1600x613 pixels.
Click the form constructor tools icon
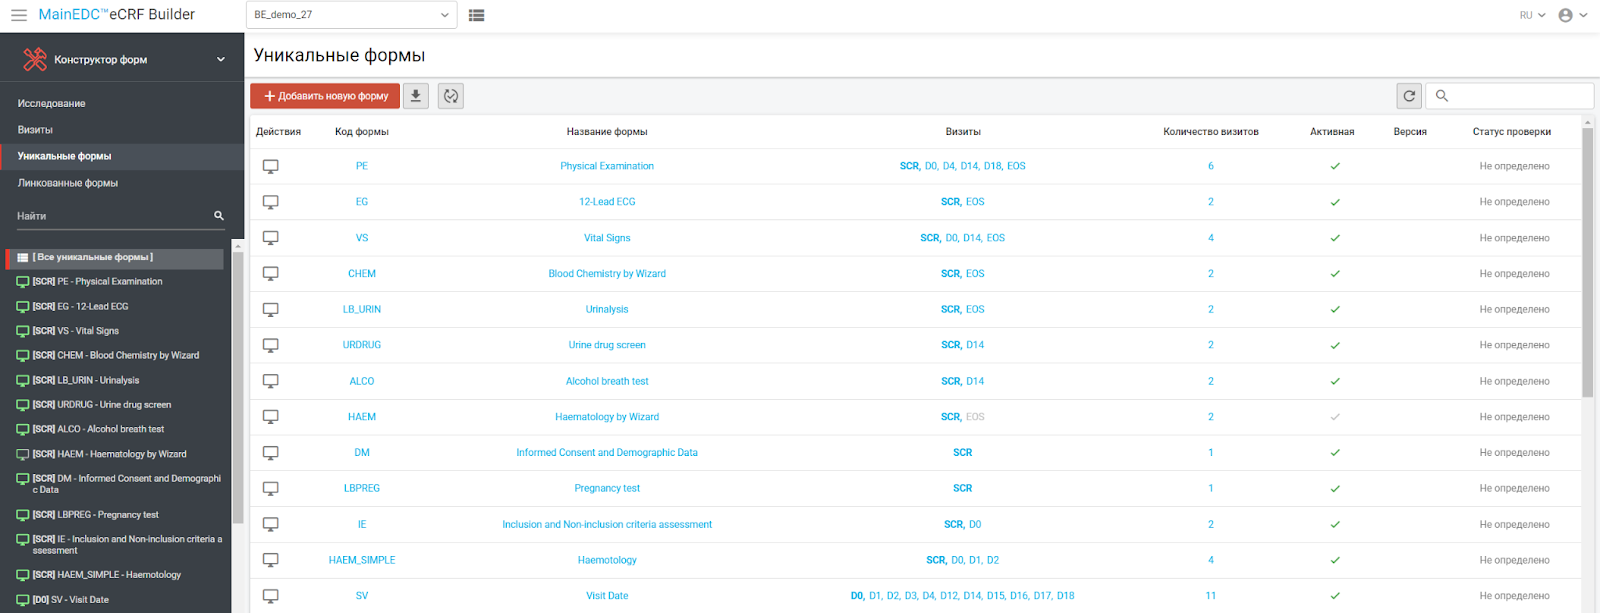[x=35, y=60]
